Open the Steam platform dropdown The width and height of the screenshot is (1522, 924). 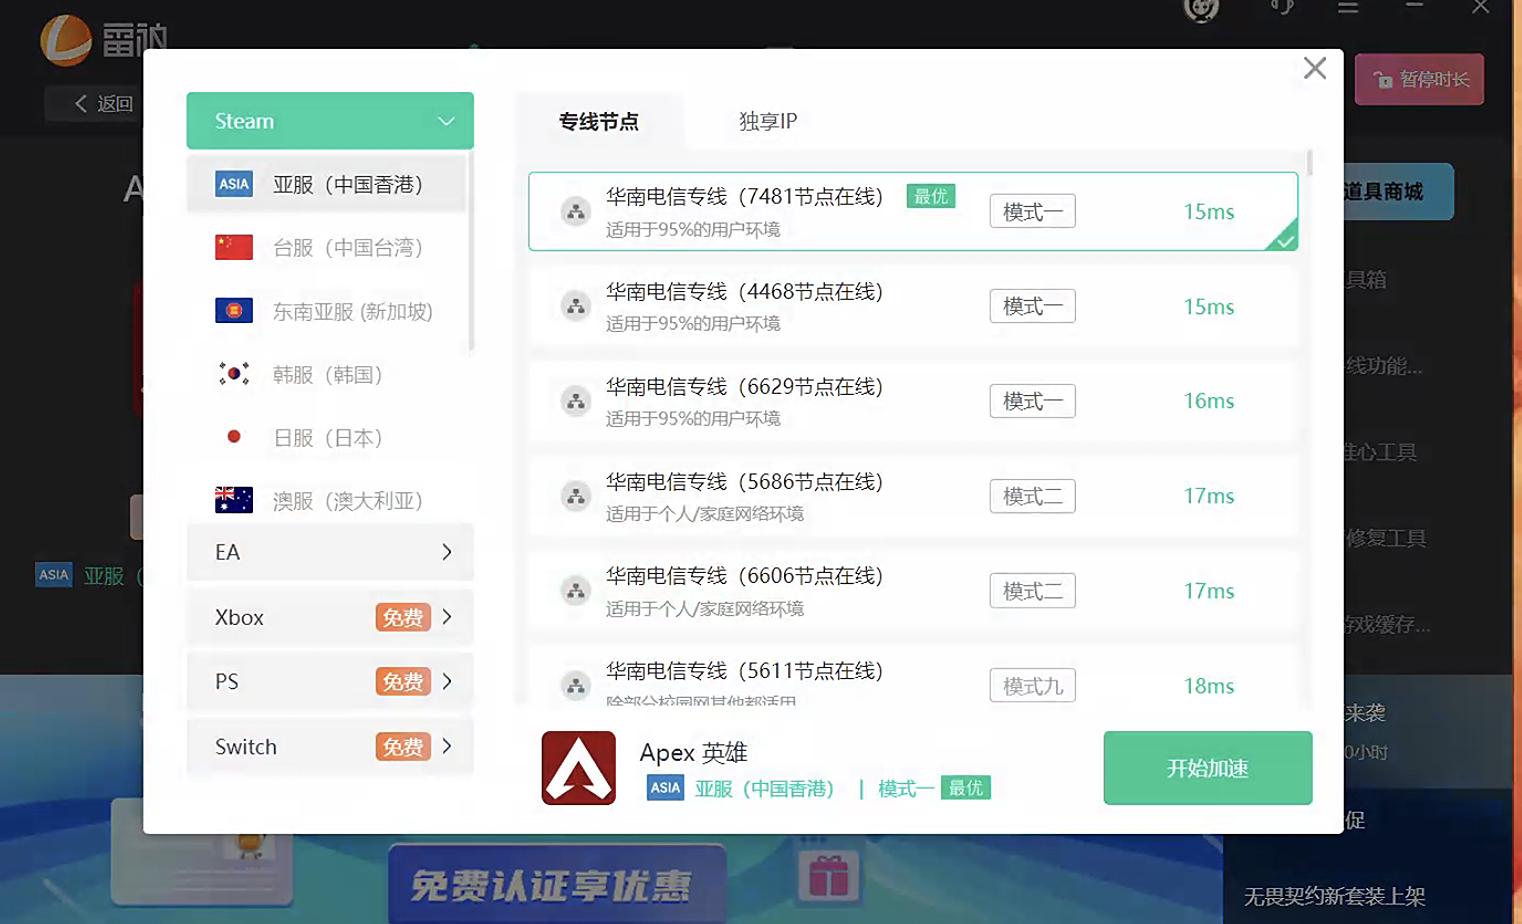[330, 120]
